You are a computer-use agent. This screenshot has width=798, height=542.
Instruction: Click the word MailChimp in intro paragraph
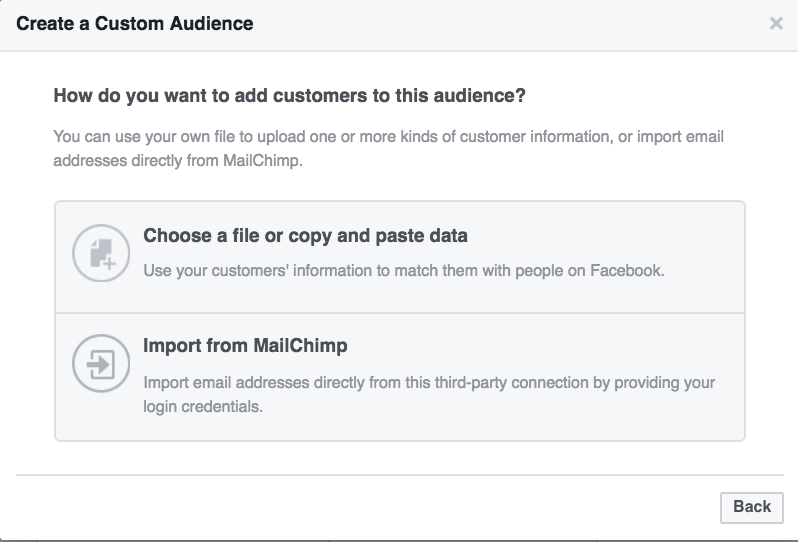point(262,161)
